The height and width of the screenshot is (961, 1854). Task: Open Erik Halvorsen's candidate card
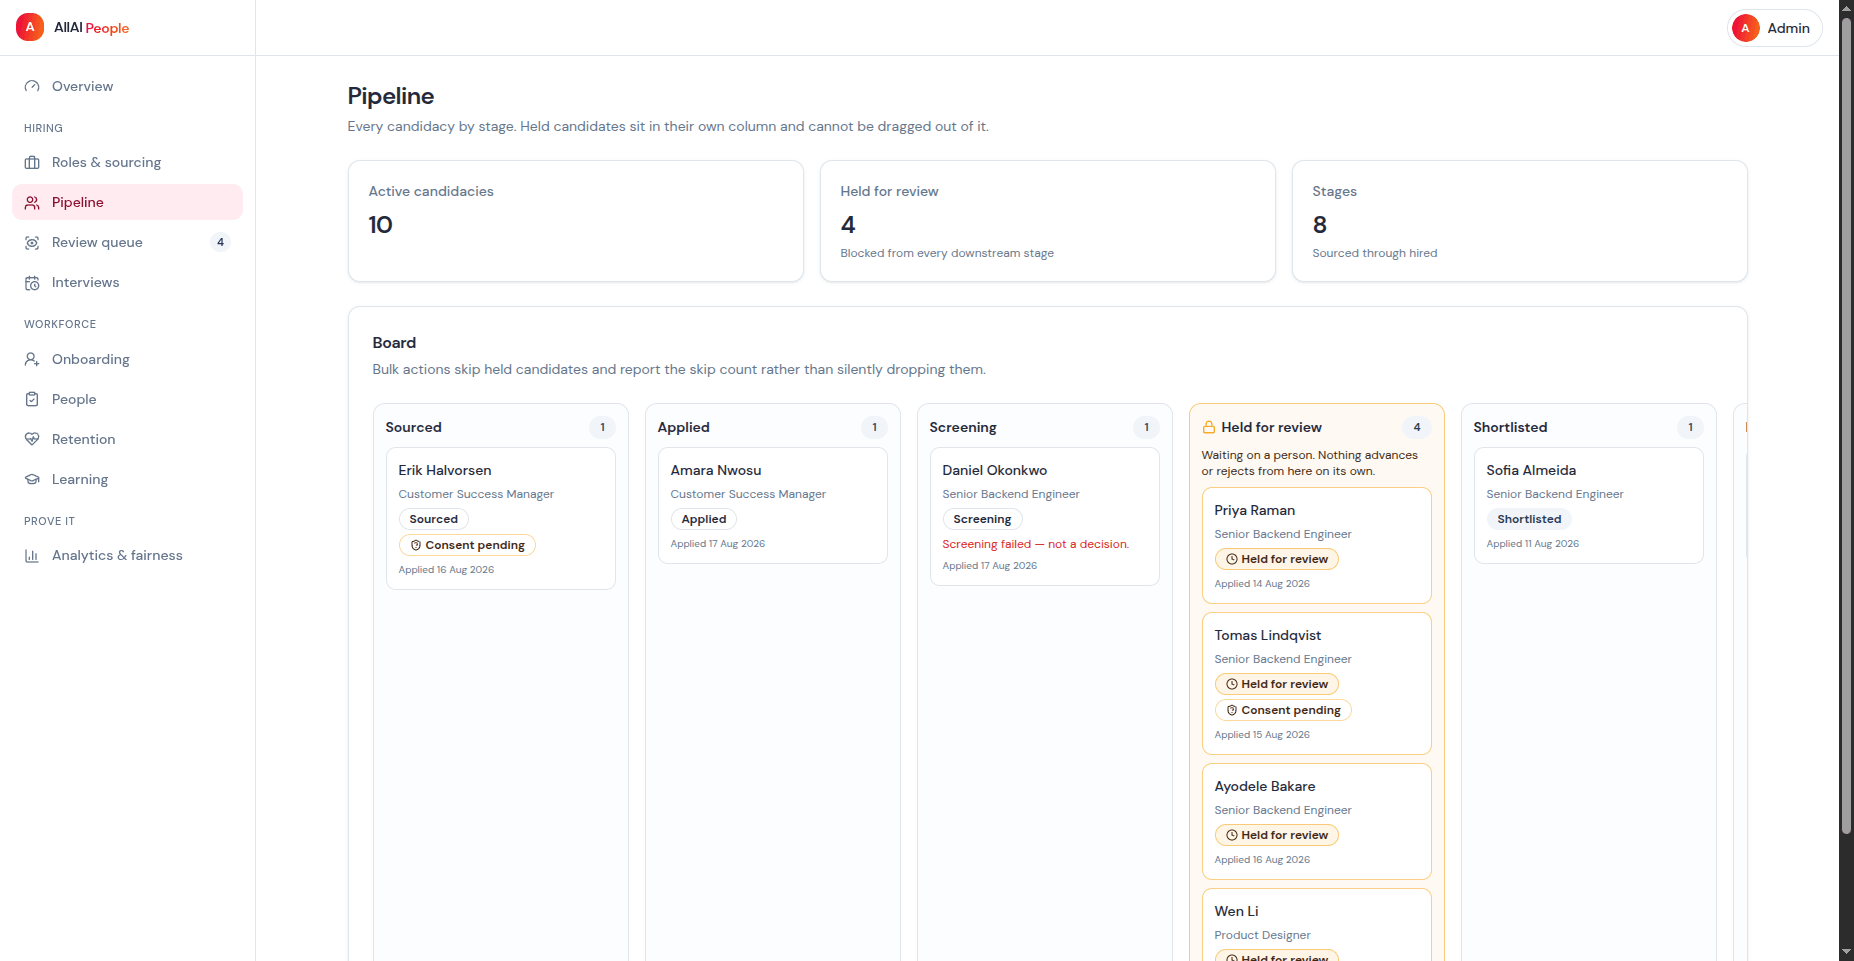[500, 518]
